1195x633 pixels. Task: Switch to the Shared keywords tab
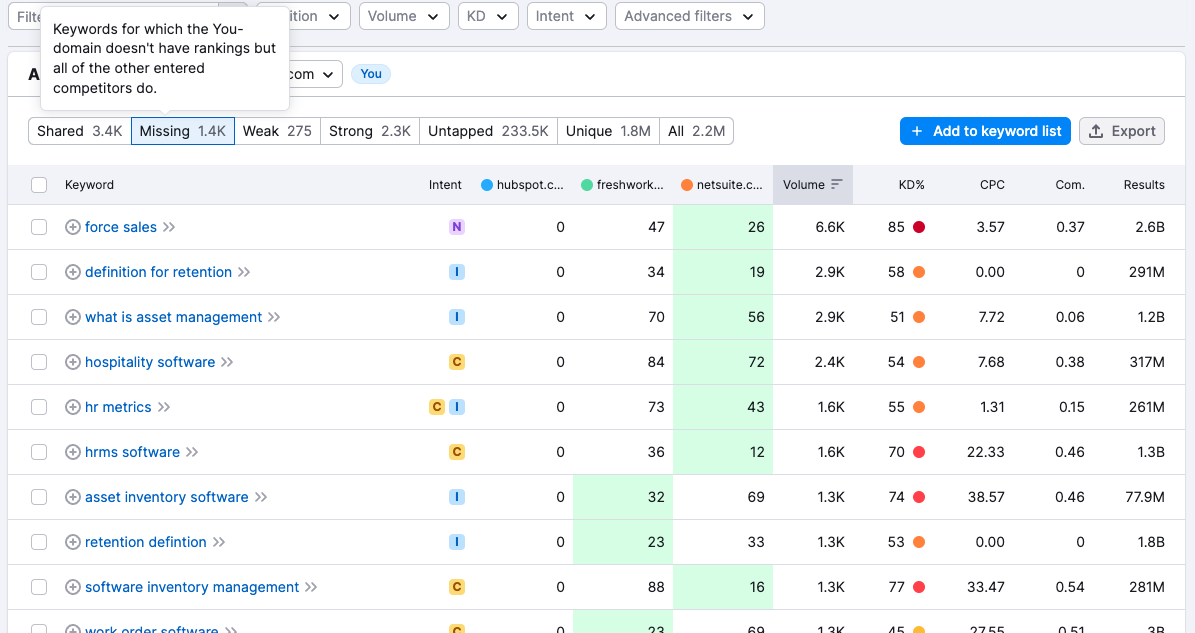coord(78,131)
